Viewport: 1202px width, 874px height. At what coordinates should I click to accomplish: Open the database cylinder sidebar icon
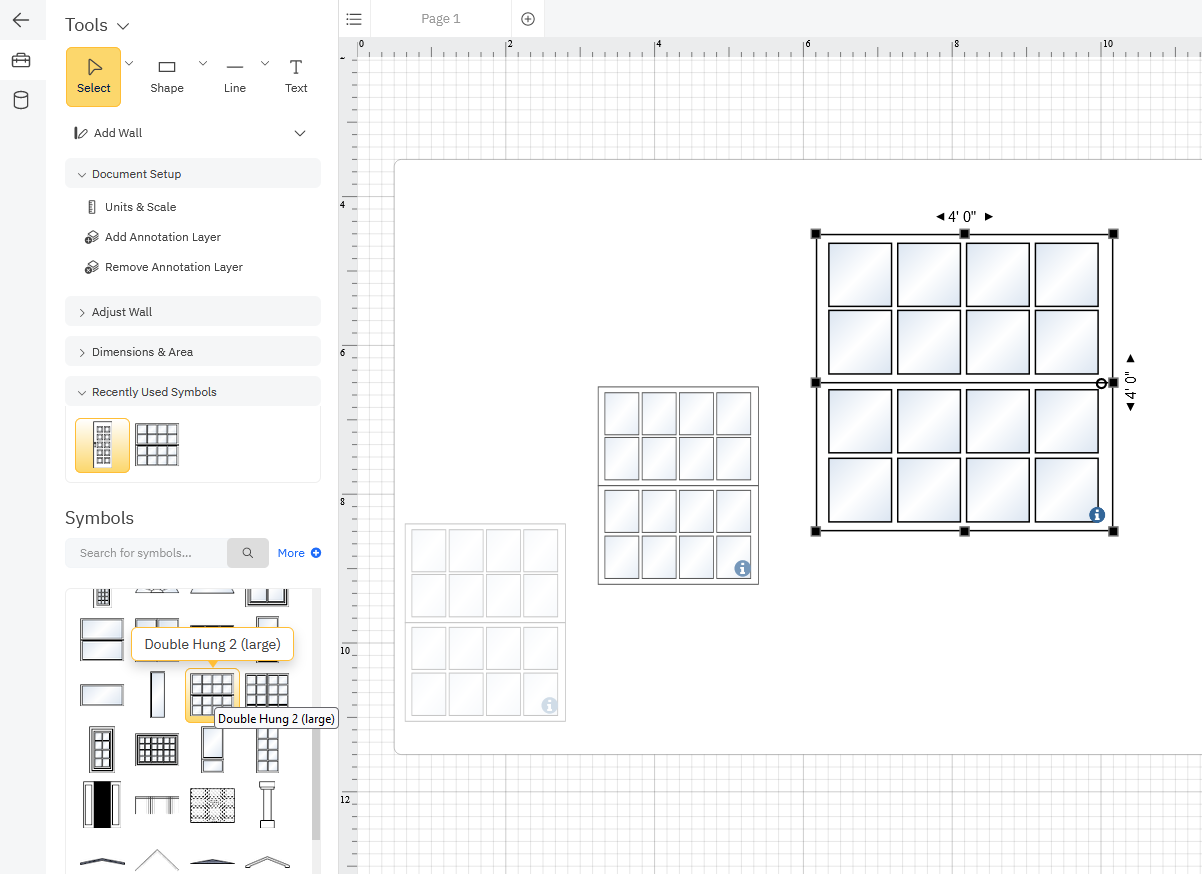click(21, 100)
